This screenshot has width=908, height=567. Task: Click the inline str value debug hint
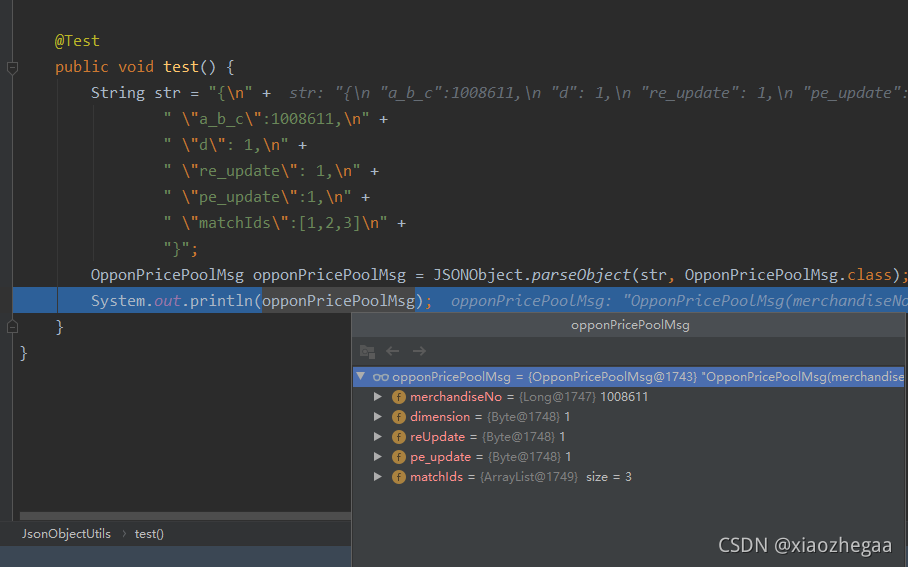click(x=598, y=93)
